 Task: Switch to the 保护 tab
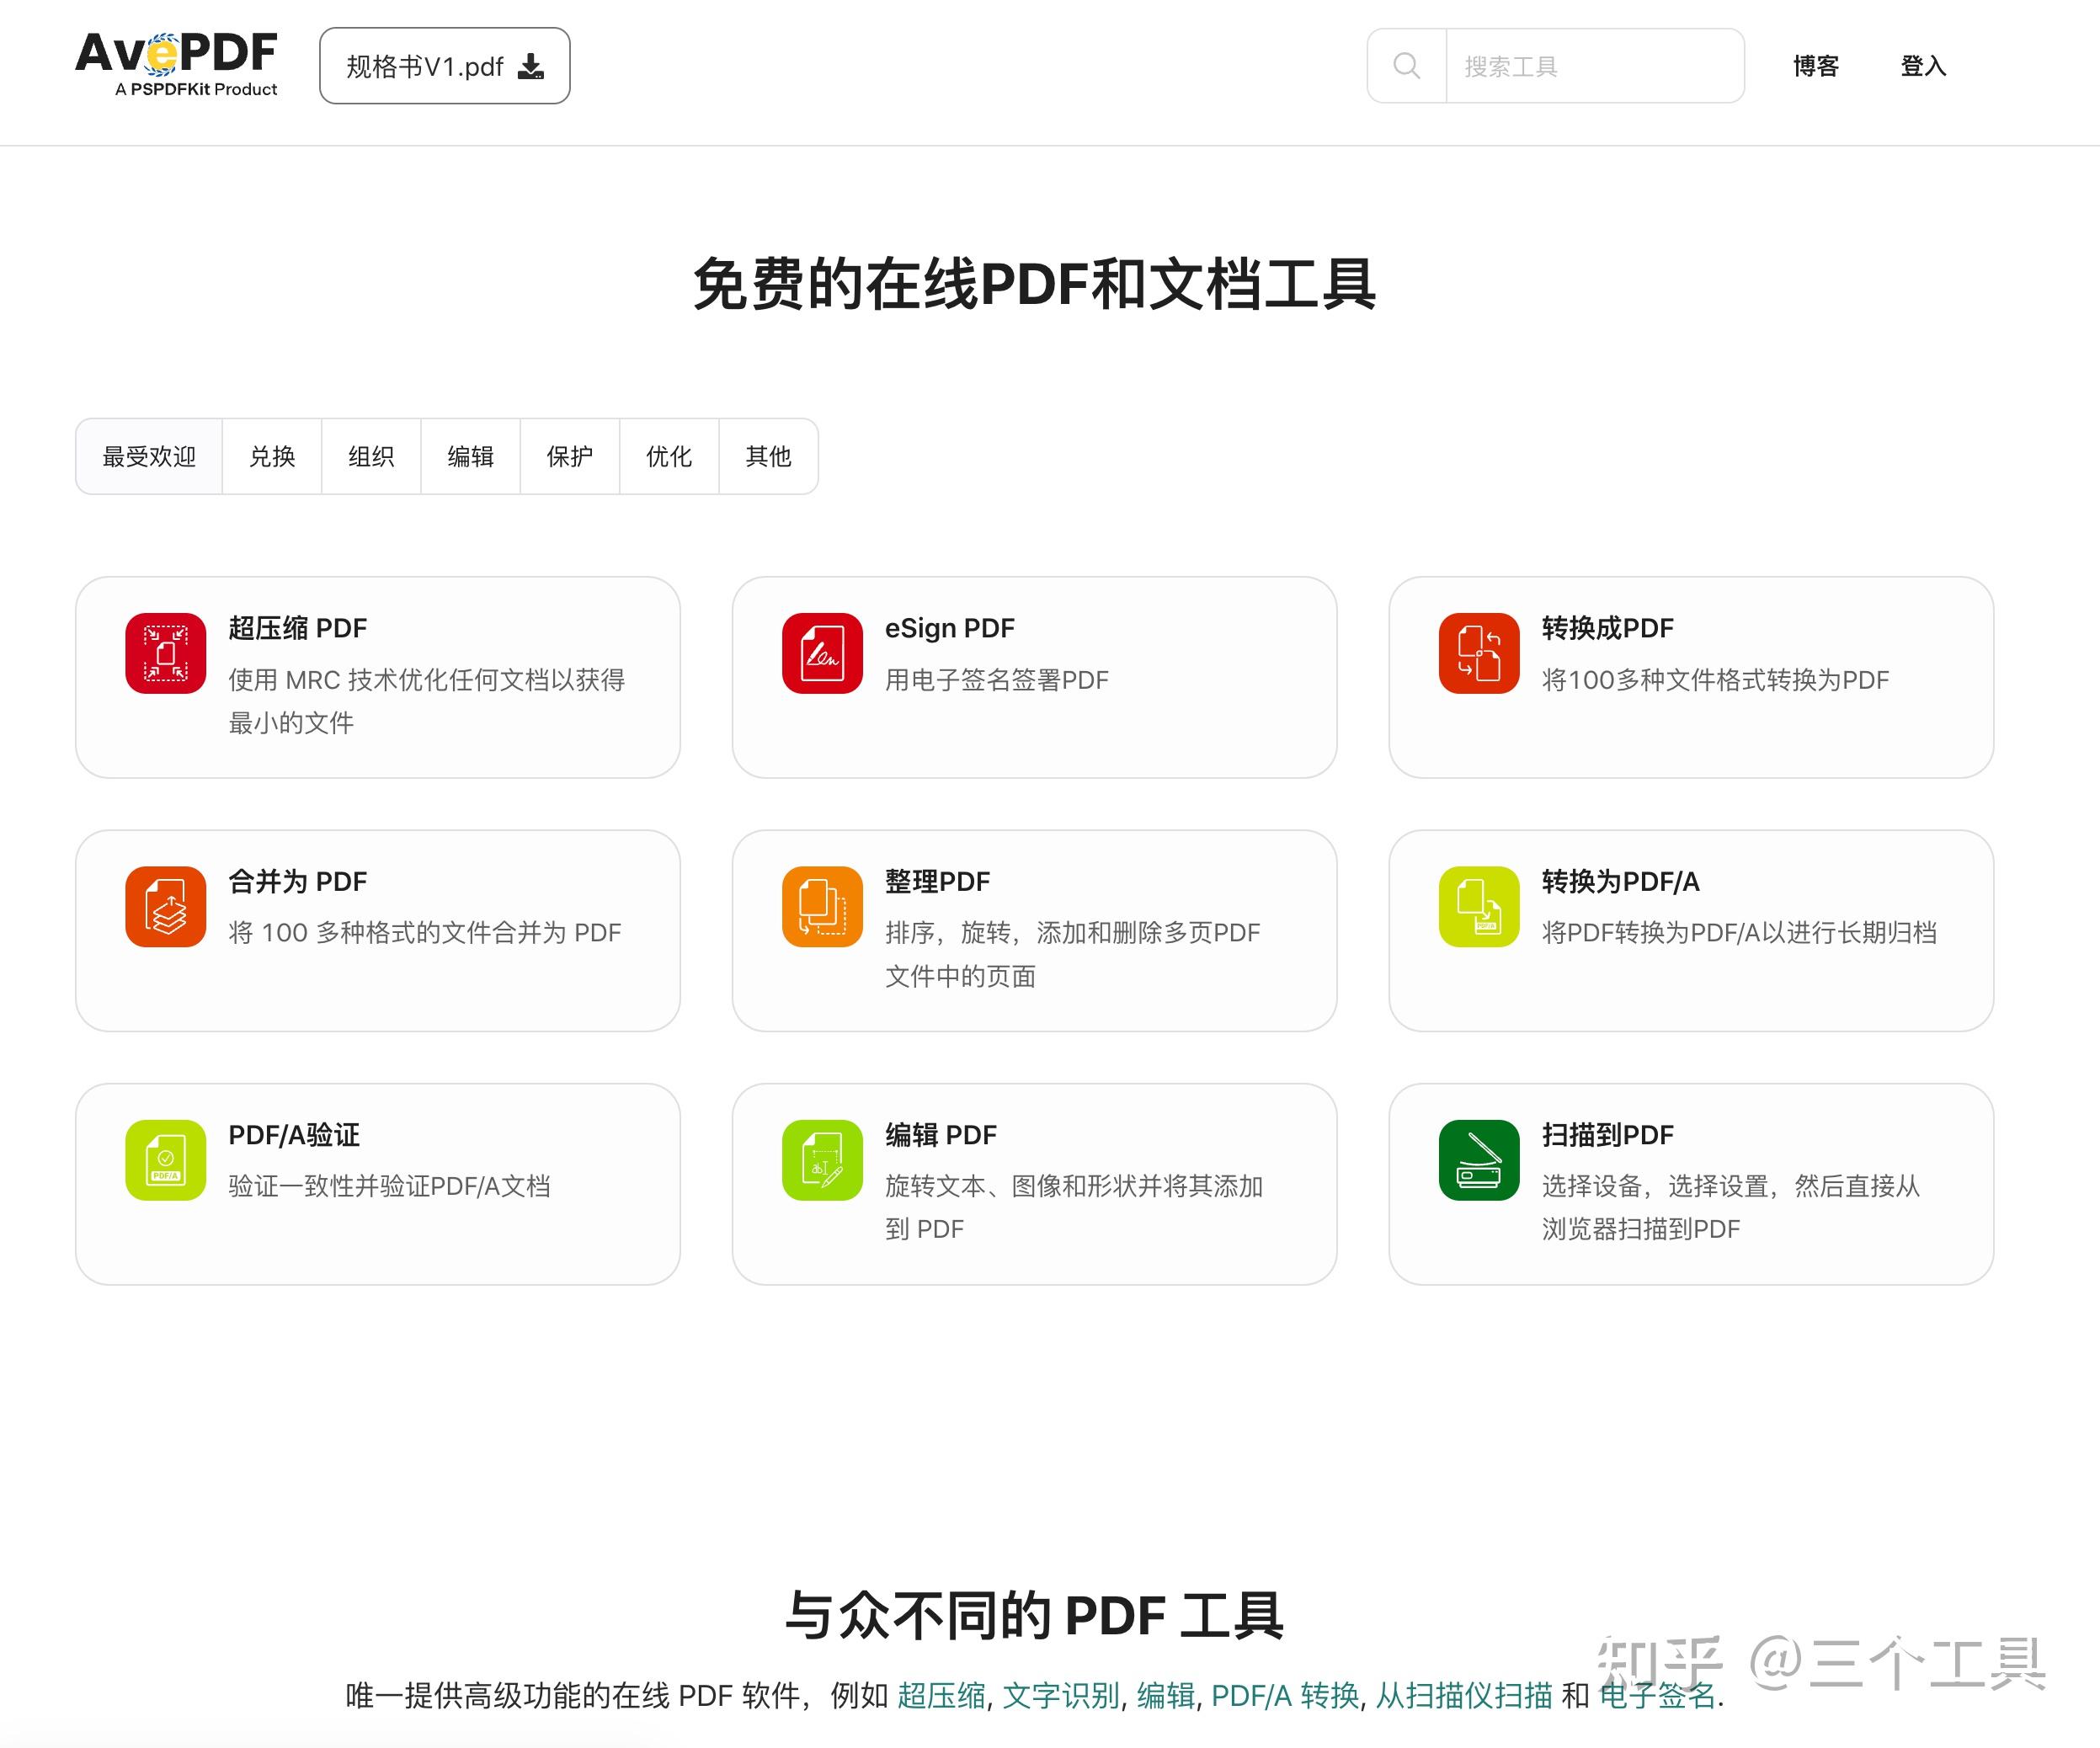[570, 456]
